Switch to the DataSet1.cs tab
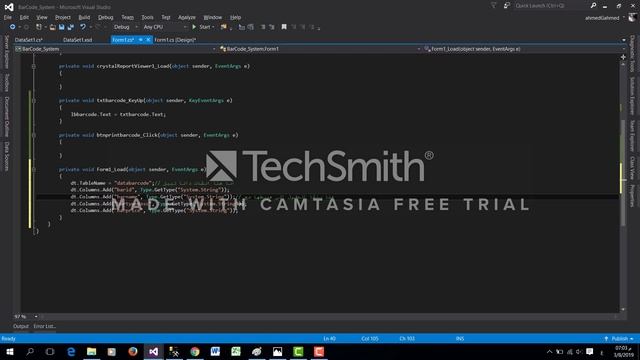Screen dimensions: 640x360 [x=29, y=40]
